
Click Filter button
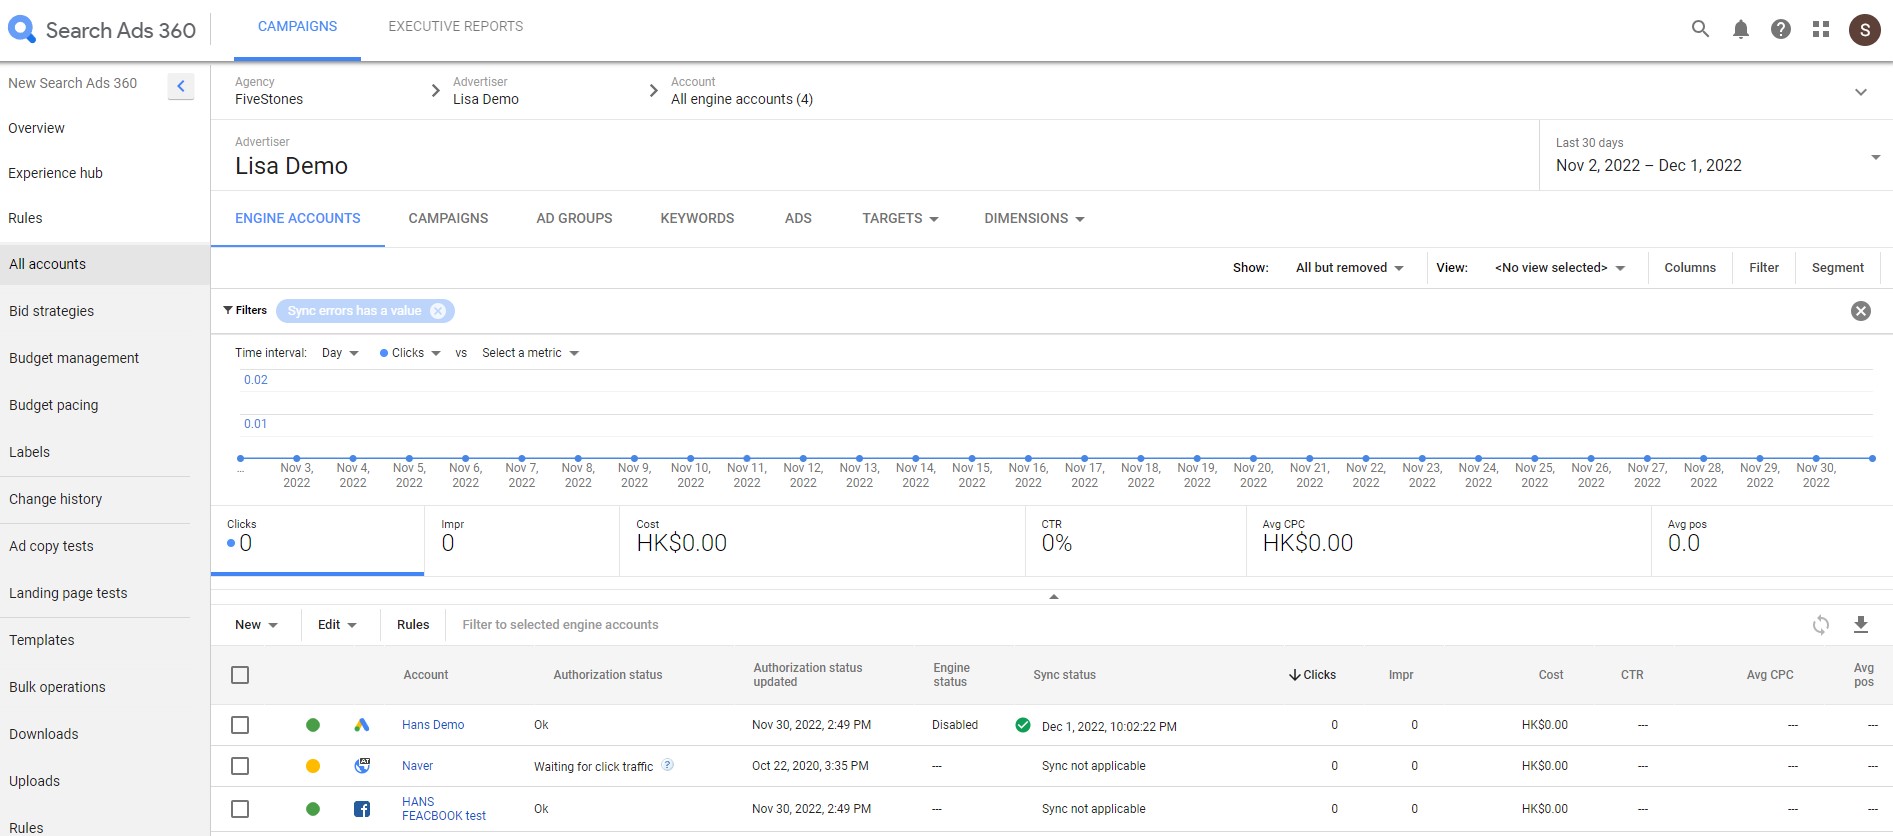click(x=1764, y=268)
